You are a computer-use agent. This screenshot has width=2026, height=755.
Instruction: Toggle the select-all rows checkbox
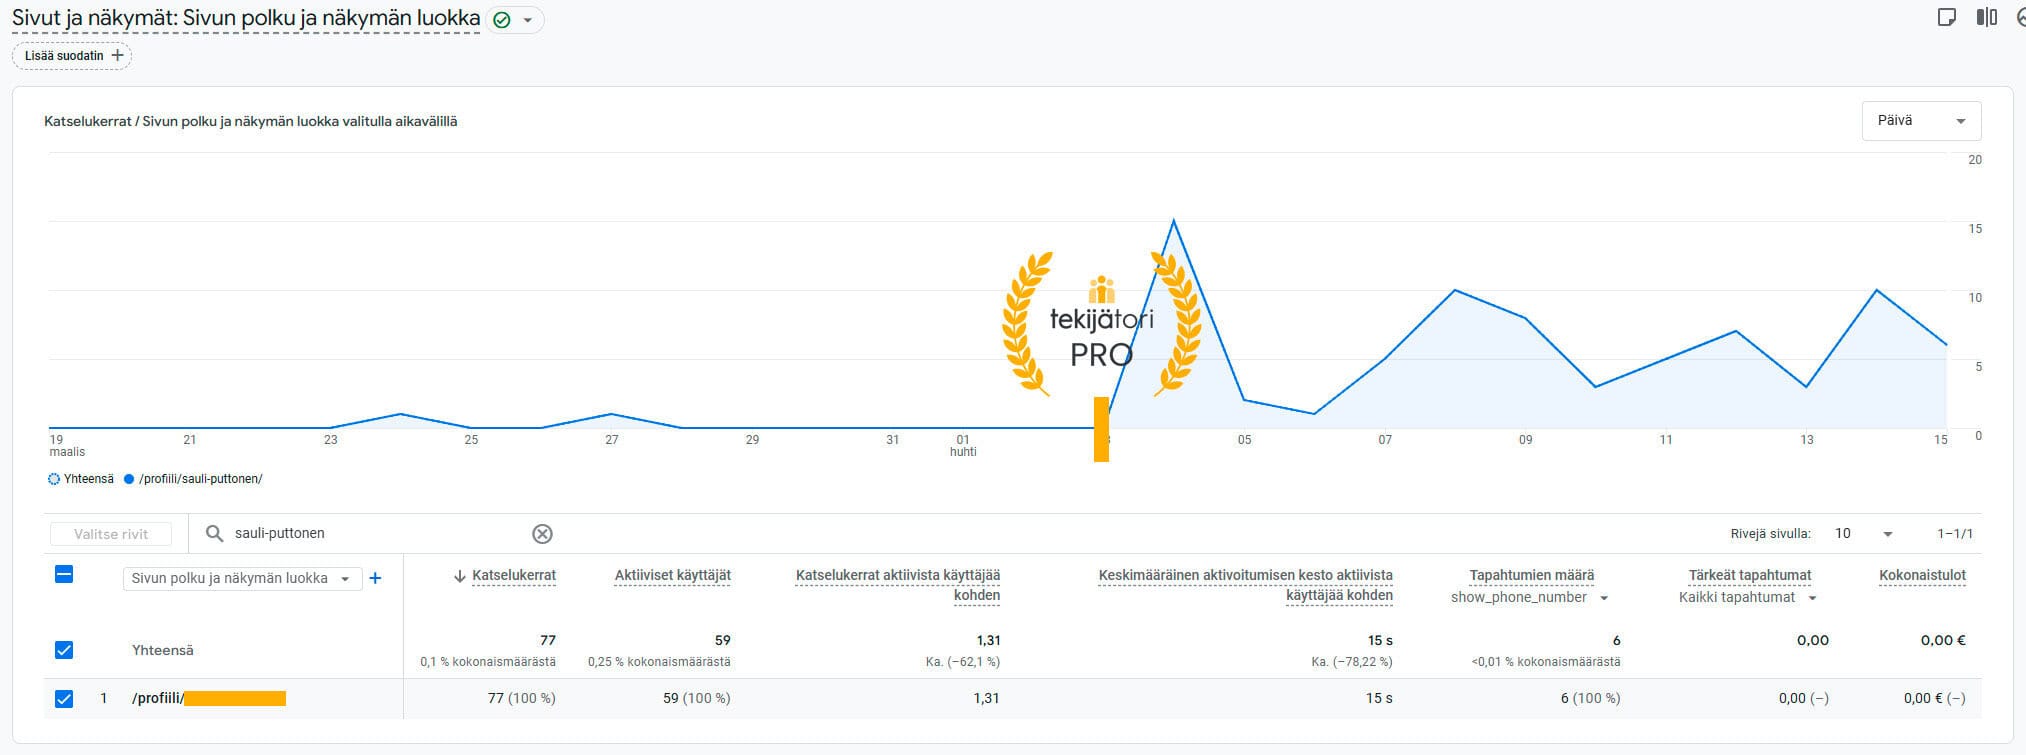[64, 575]
